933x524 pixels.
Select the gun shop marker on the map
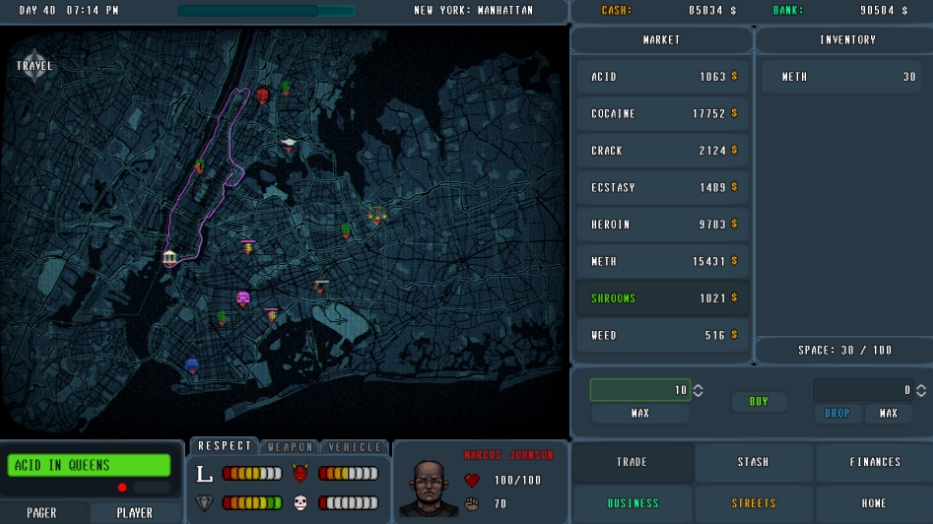321,286
